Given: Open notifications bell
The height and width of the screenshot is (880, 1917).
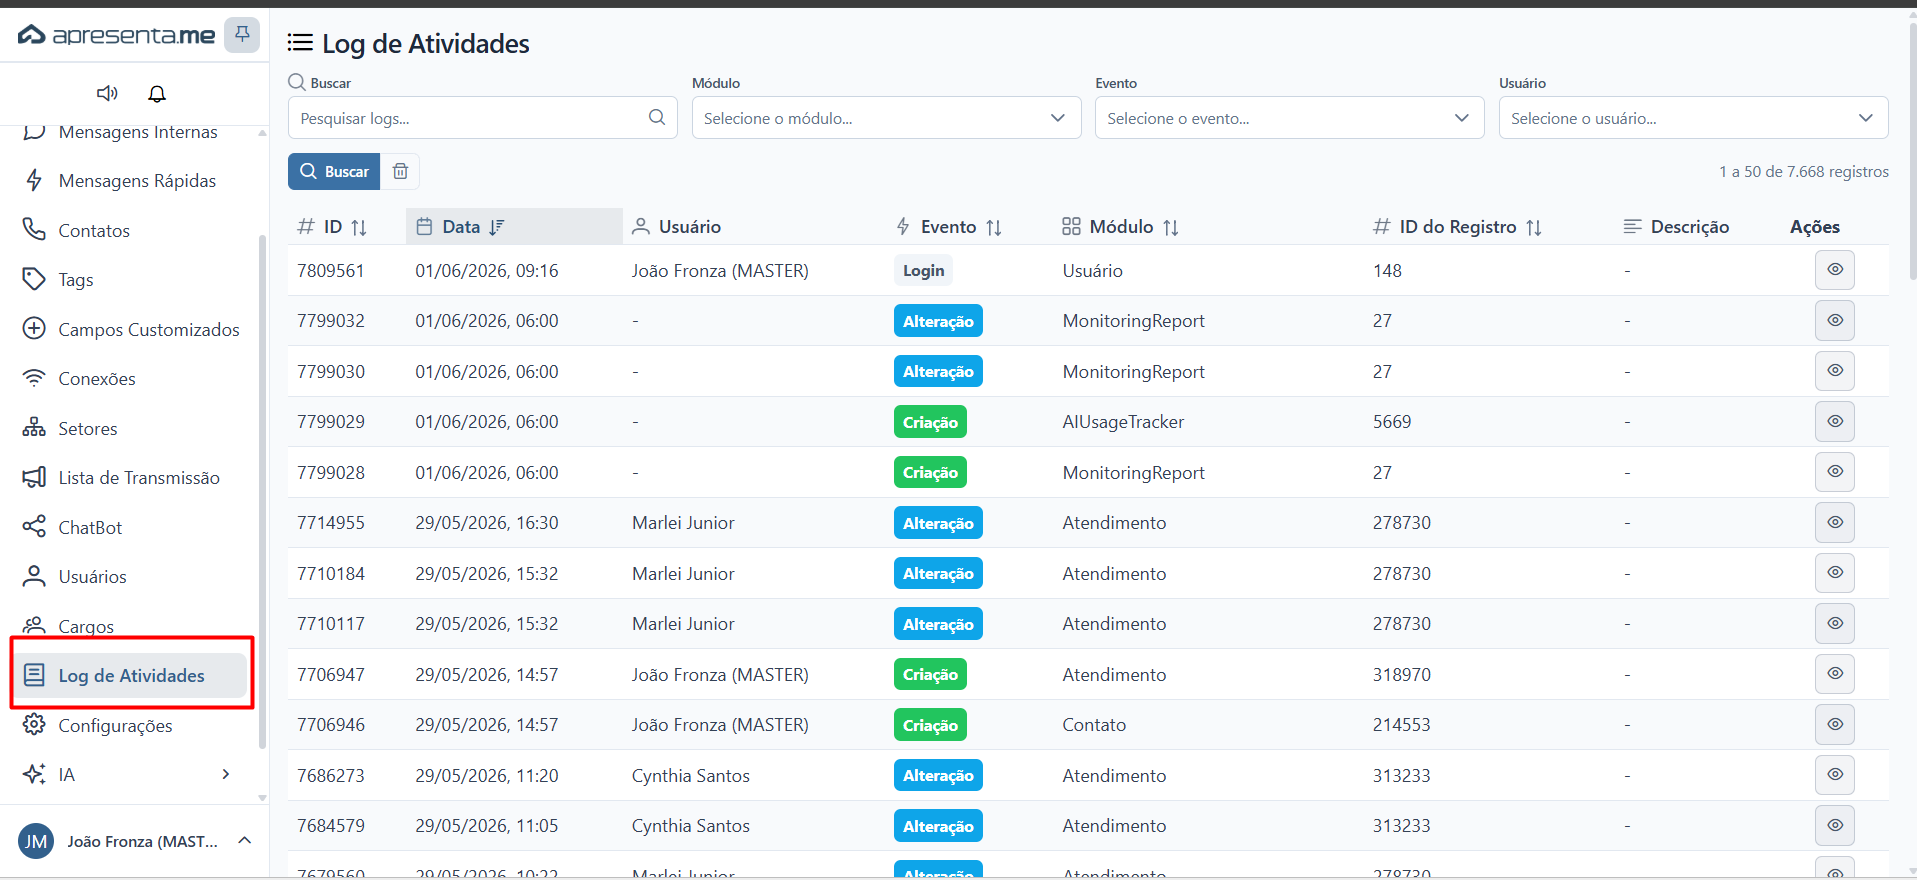Looking at the screenshot, I should 157,93.
